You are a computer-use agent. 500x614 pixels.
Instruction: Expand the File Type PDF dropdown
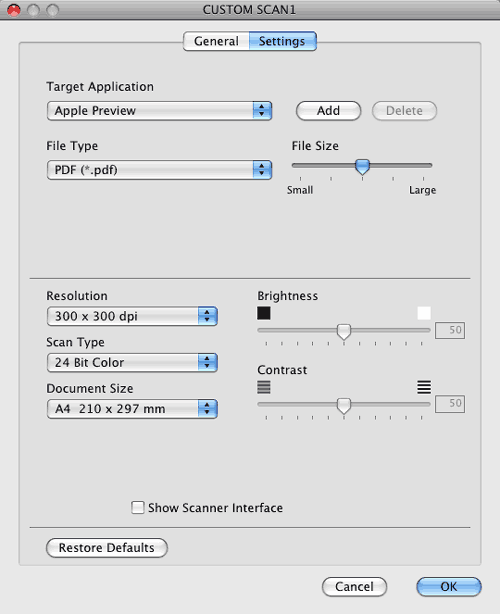pos(159,170)
